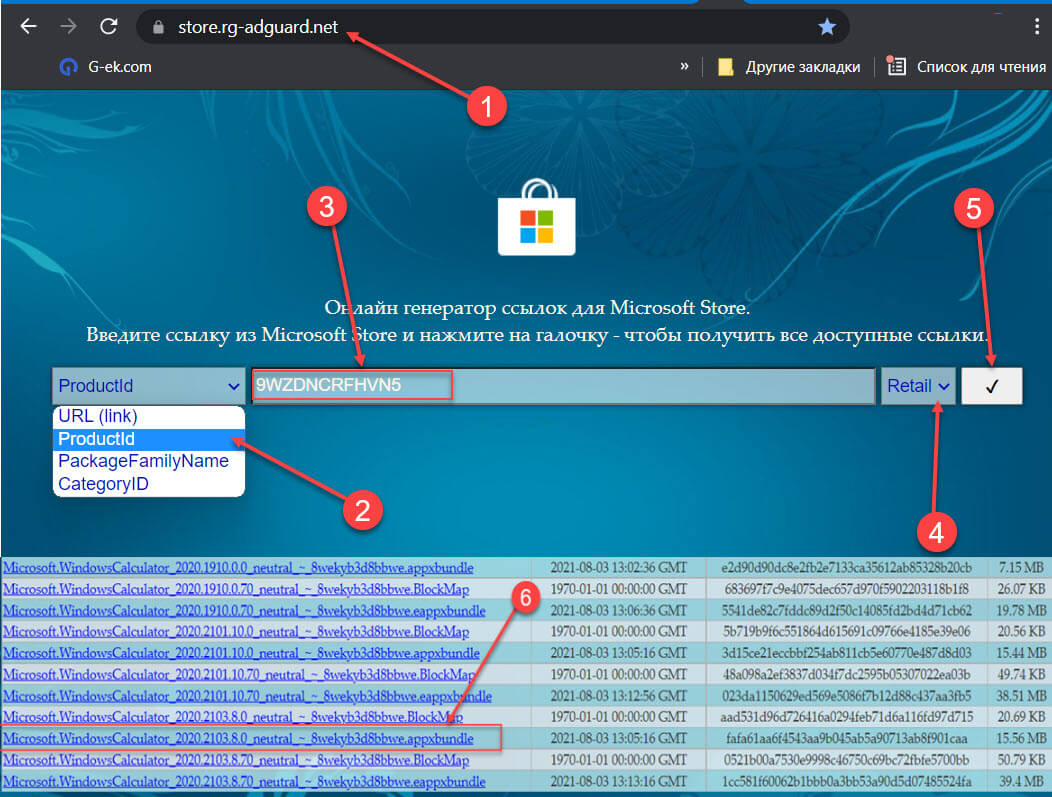The image size is (1052, 797).
Task: Open WindowsCalculator 2020.1910.0.0 neutral appxbundle link
Action: 239,567
